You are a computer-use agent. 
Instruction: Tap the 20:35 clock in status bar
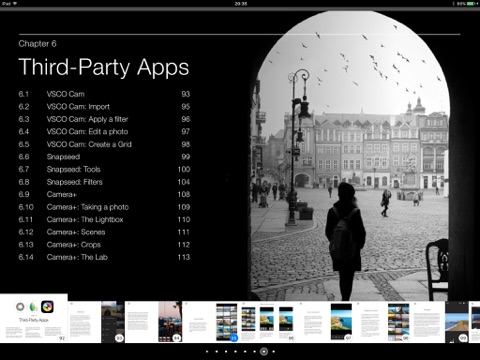240,4
